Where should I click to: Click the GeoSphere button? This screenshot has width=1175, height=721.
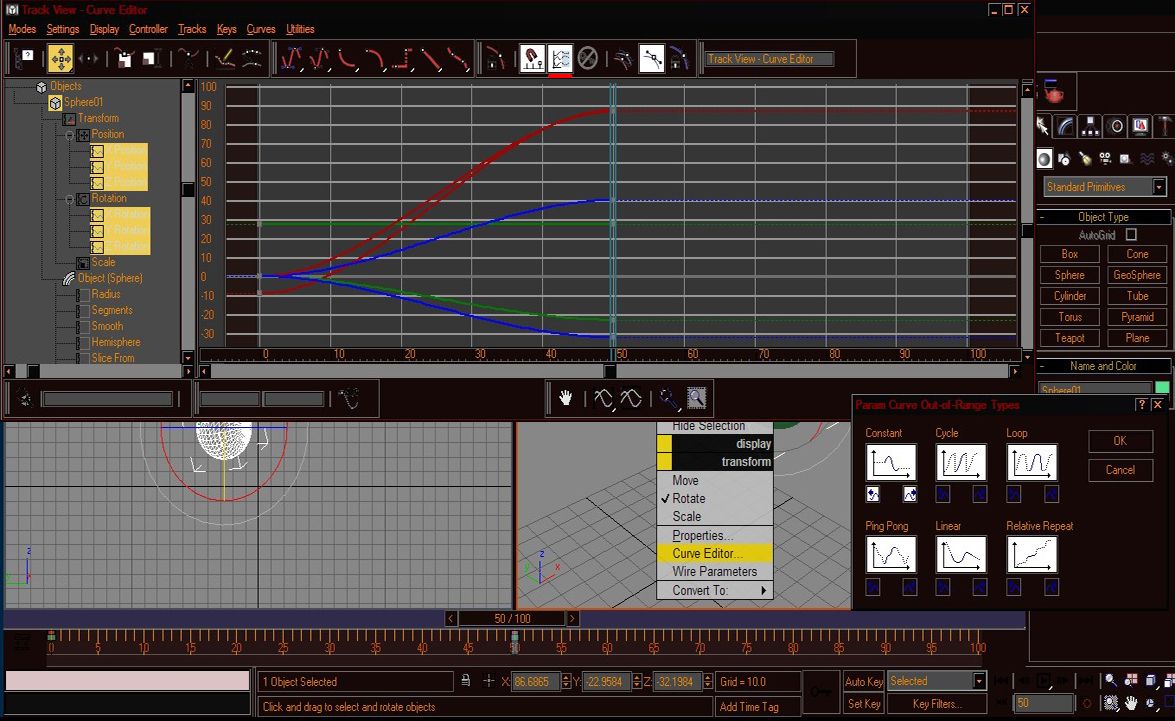[x=1137, y=275]
